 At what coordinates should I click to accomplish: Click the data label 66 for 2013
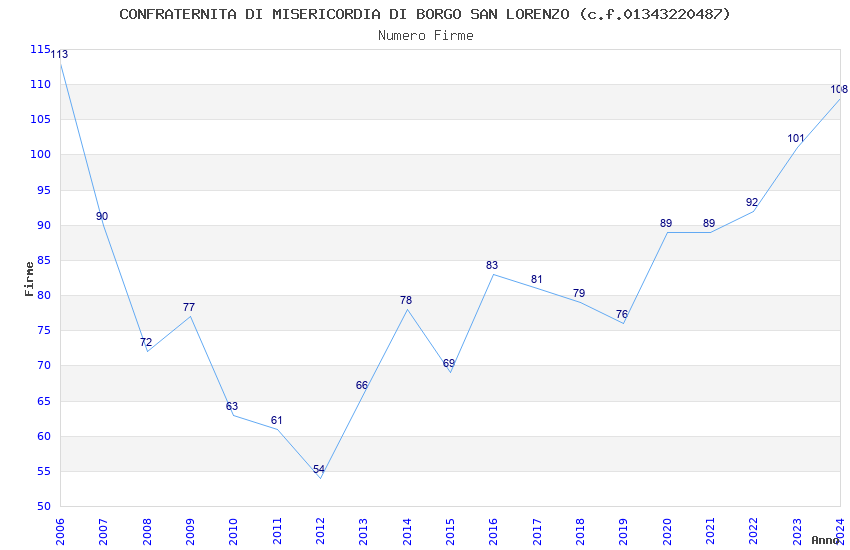(x=362, y=385)
